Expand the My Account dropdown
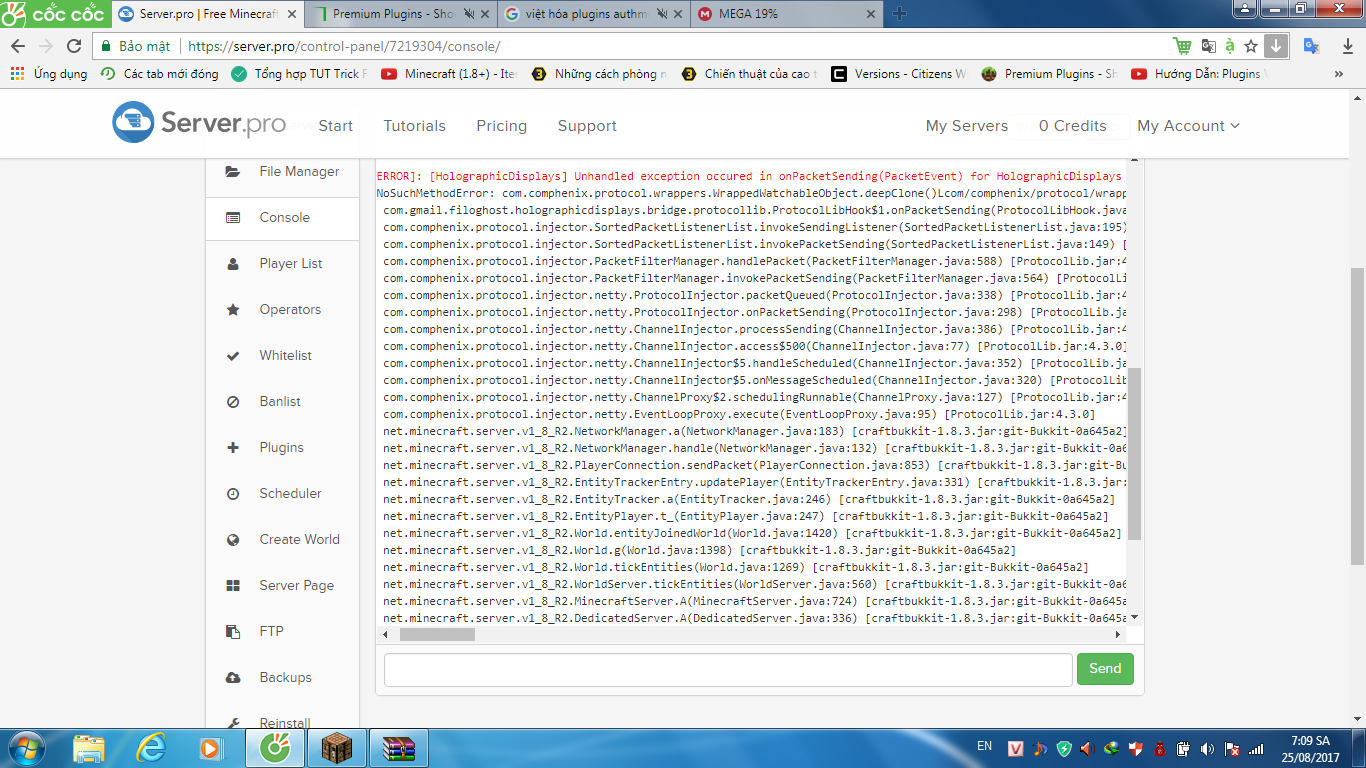 pyautogui.click(x=1188, y=126)
